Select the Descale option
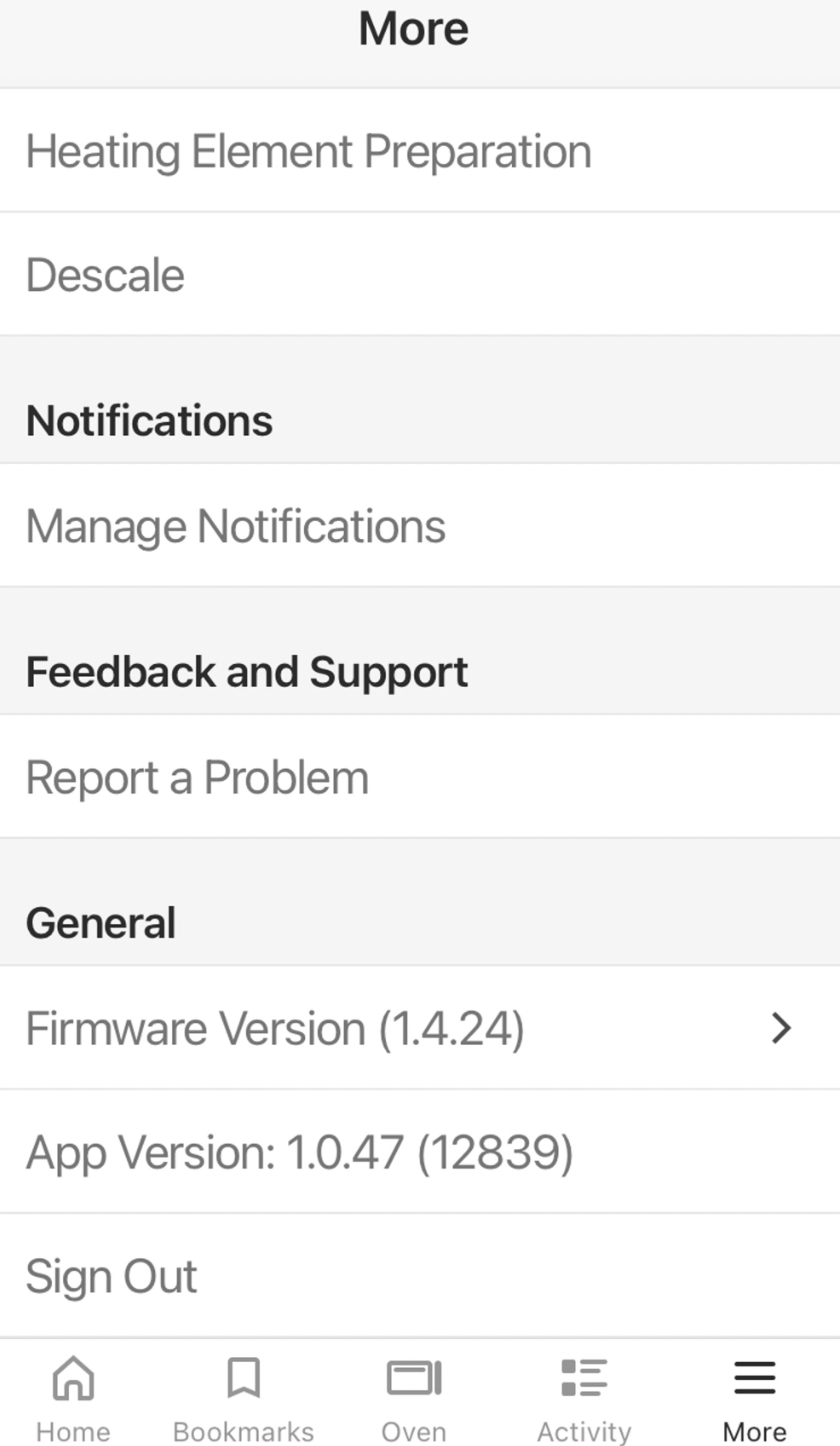The height and width of the screenshot is (1446, 840). [420, 274]
